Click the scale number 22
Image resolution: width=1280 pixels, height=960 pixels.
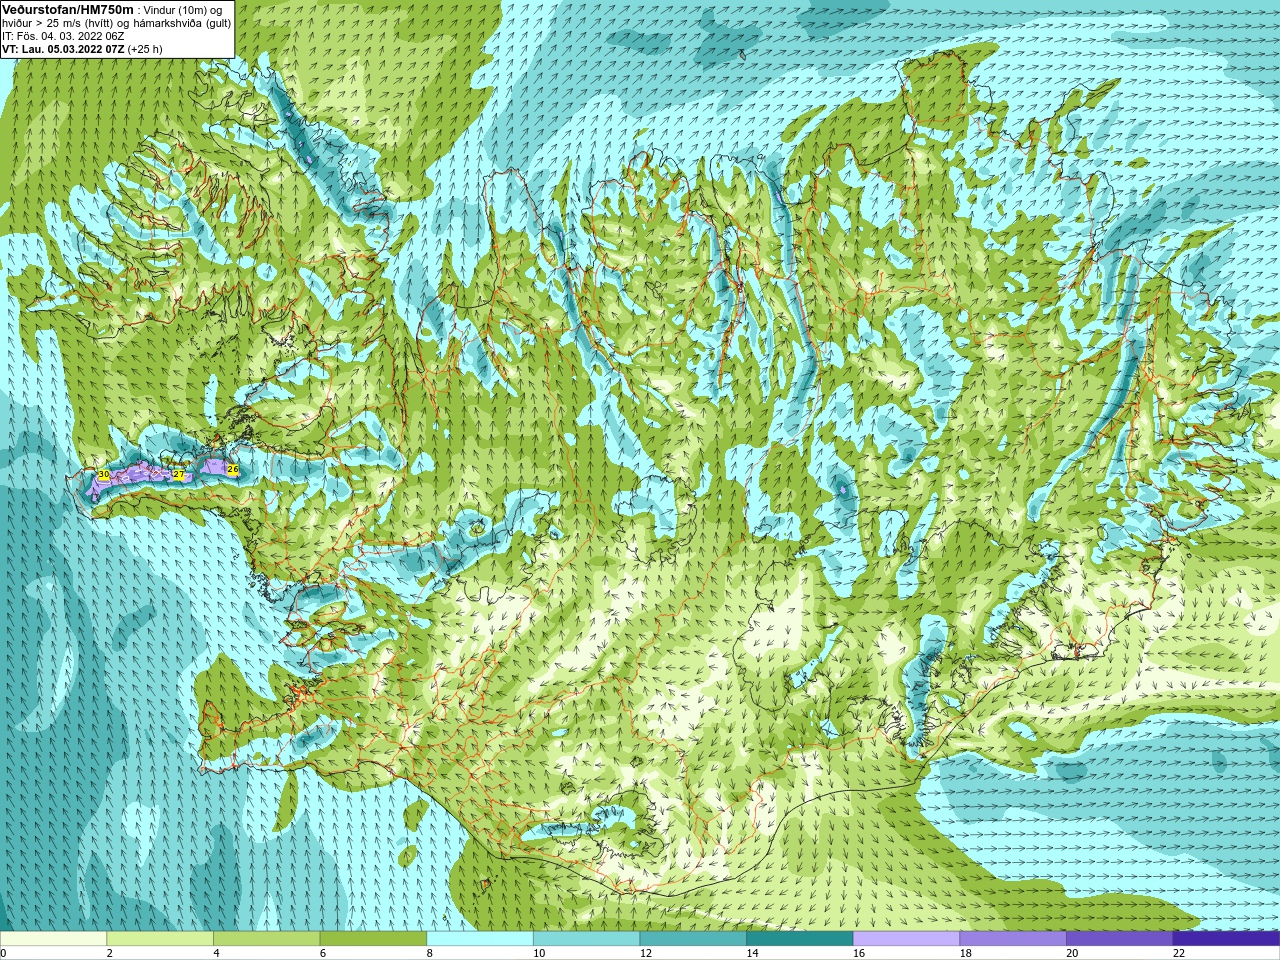(1179, 953)
